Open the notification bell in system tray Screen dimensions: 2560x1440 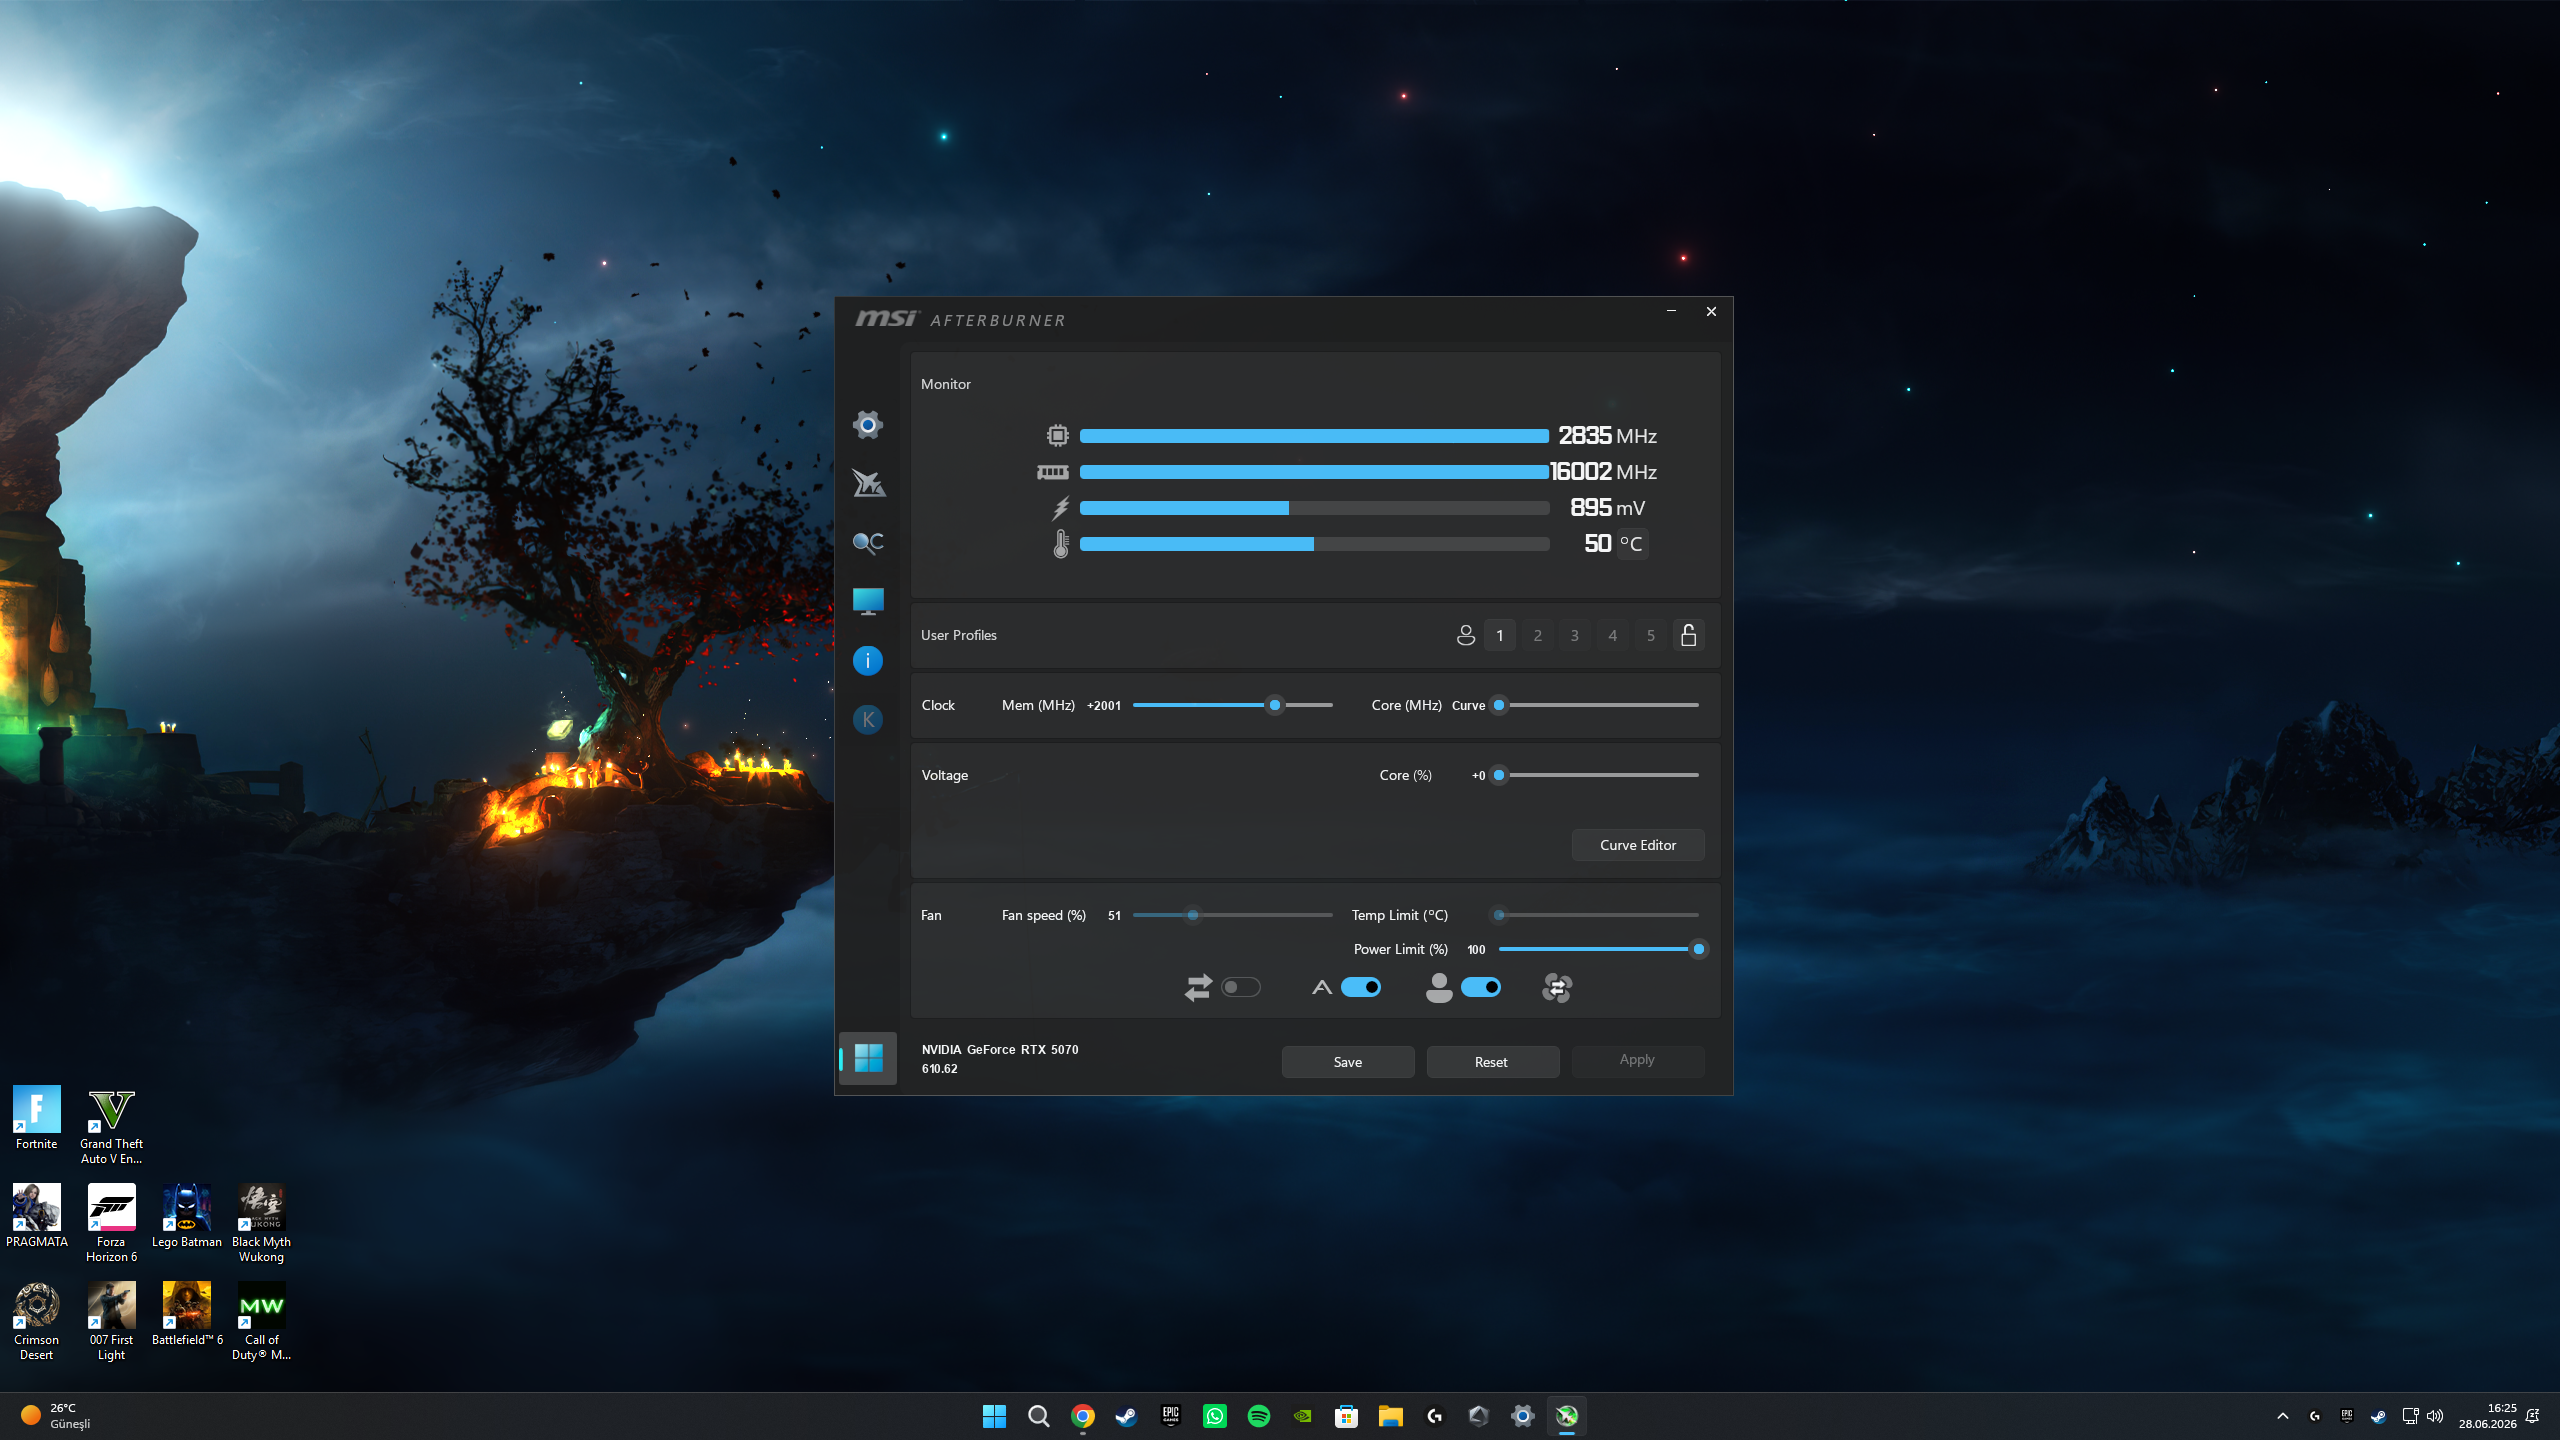[x=2533, y=1416]
